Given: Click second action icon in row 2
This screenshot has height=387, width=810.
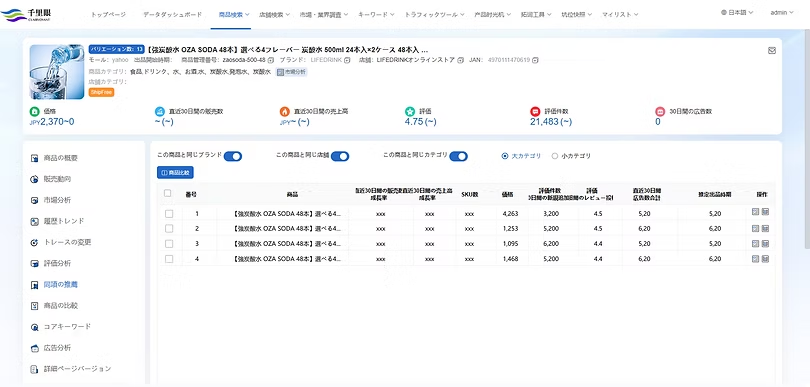Looking at the screenshot, I should (765, 228).
